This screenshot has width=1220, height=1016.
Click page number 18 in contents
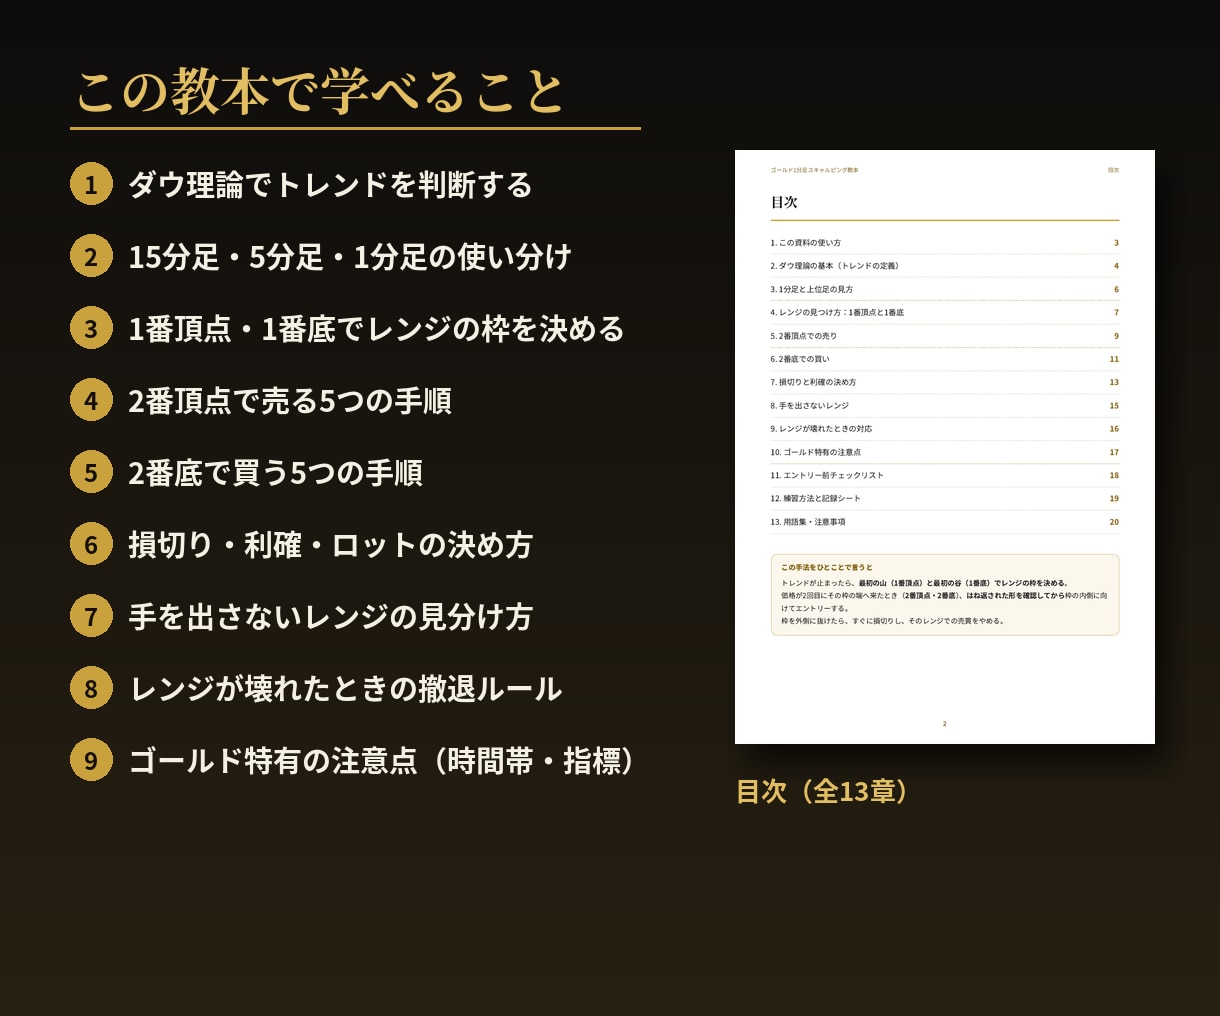click(x=1114, y=475)
